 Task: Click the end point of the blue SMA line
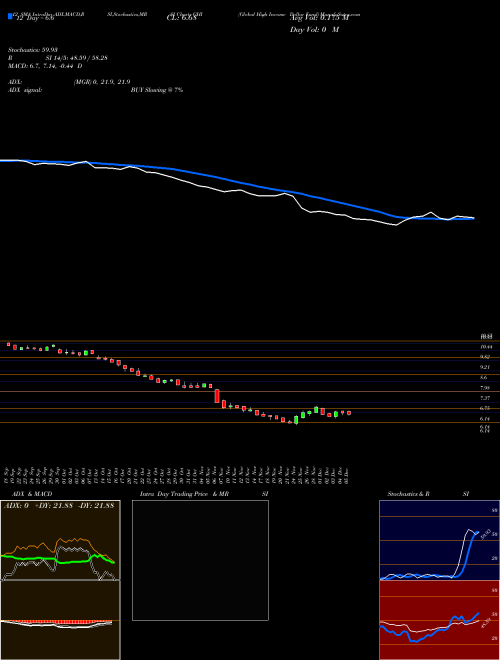pyautogui.click(x=473, y=218)
